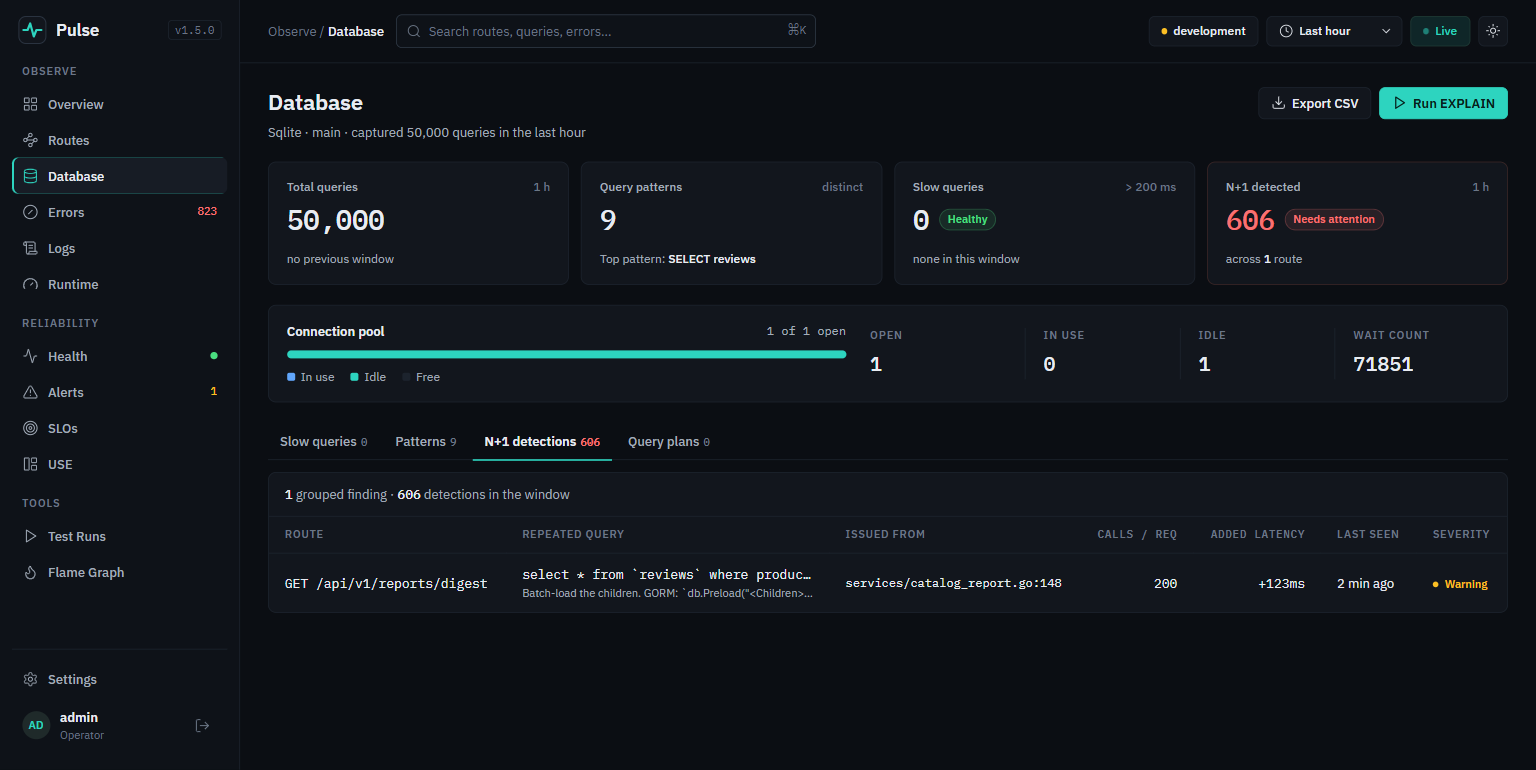The width and height of the screenshot is (1536, 770).
Task: Click the Observe breadcrumb link
Action: [292, 31]
